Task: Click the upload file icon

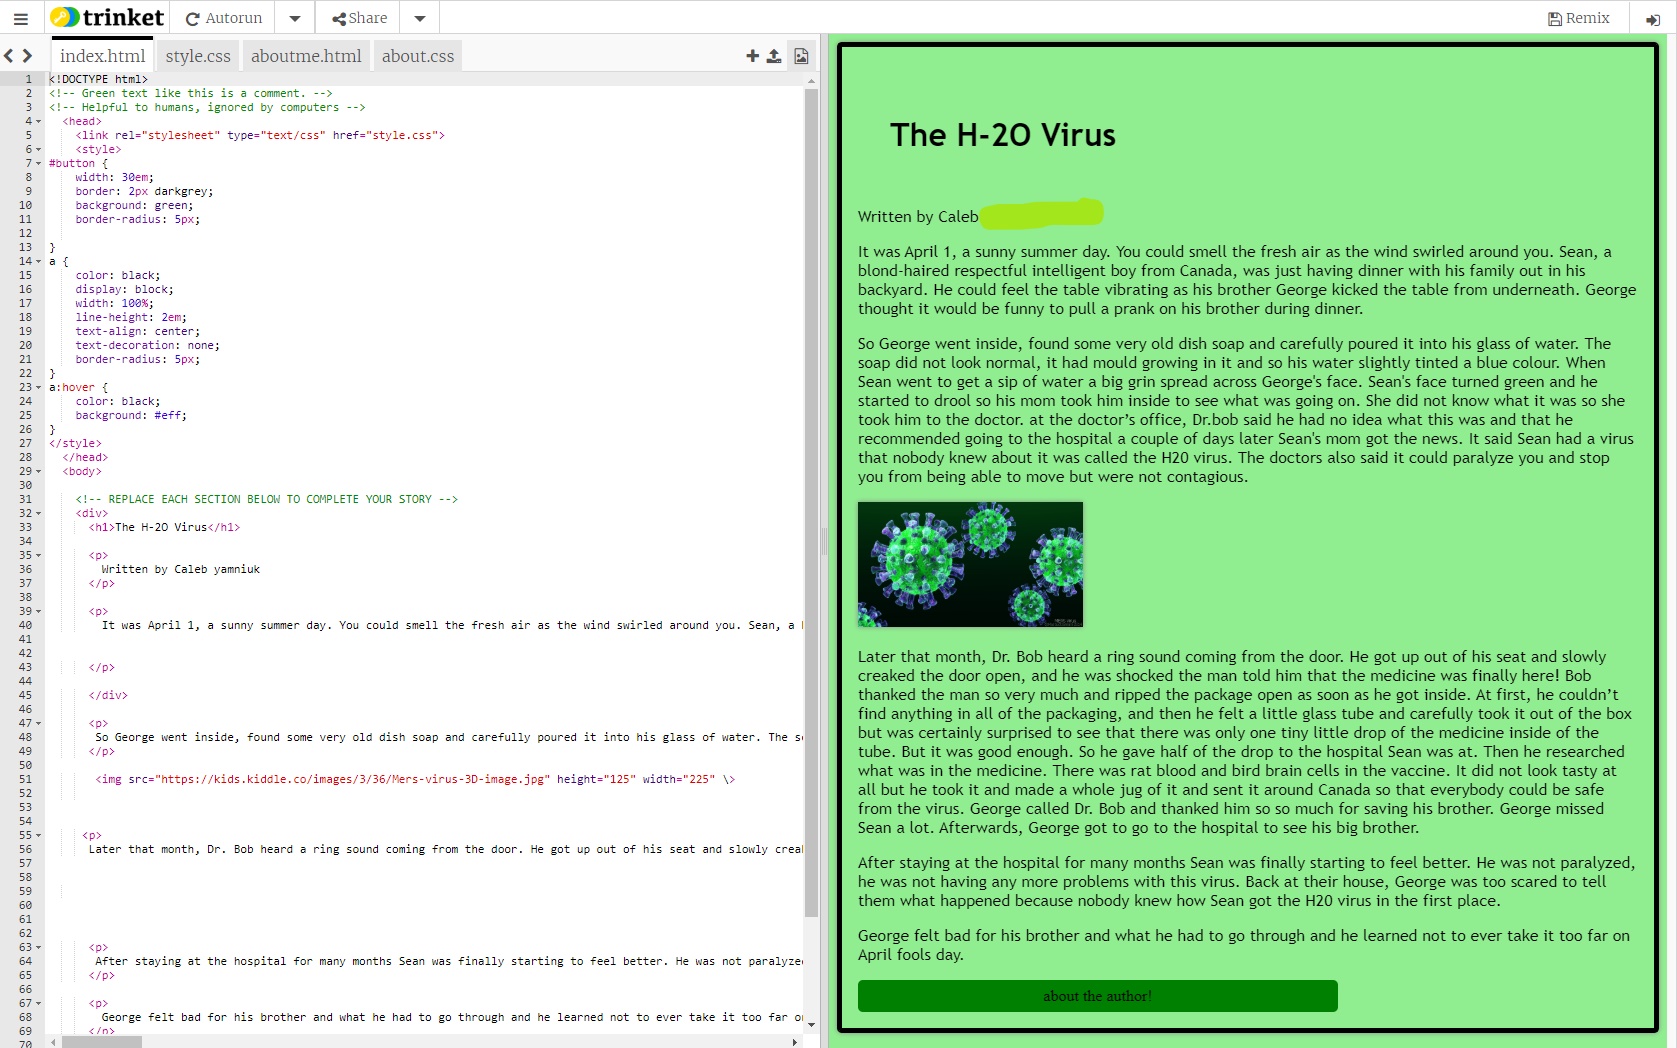Action: click(x=774, y=56)
